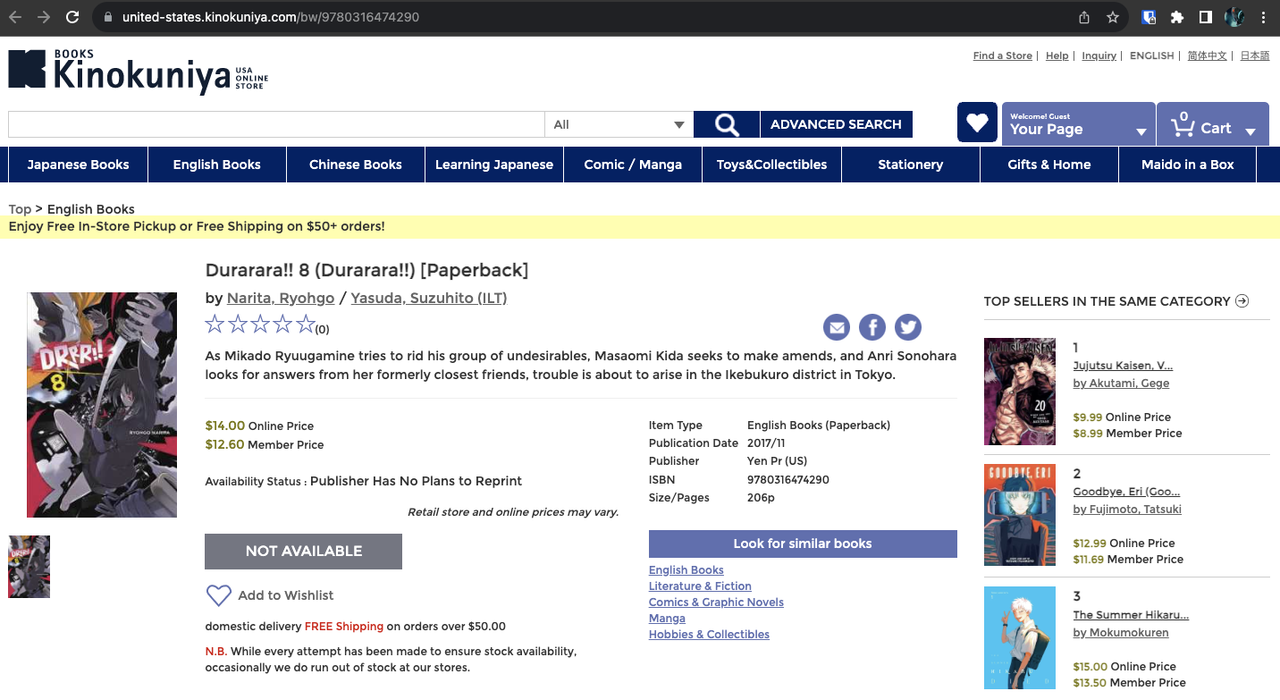Open Comics & Graphic Novels link
This screenshot has width=1280, height=700.
716,602
